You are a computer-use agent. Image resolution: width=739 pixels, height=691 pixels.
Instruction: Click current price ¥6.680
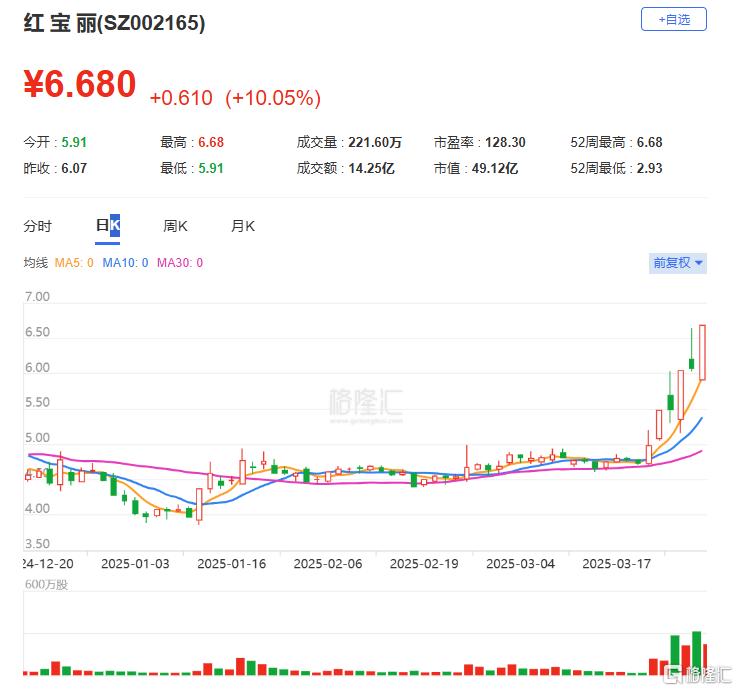pos(80,84)
